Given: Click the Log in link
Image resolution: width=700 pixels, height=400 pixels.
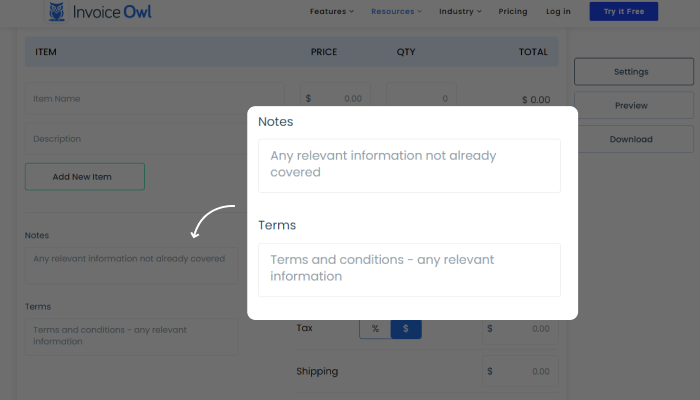Looking at the screenshot, I should point(559,12).
